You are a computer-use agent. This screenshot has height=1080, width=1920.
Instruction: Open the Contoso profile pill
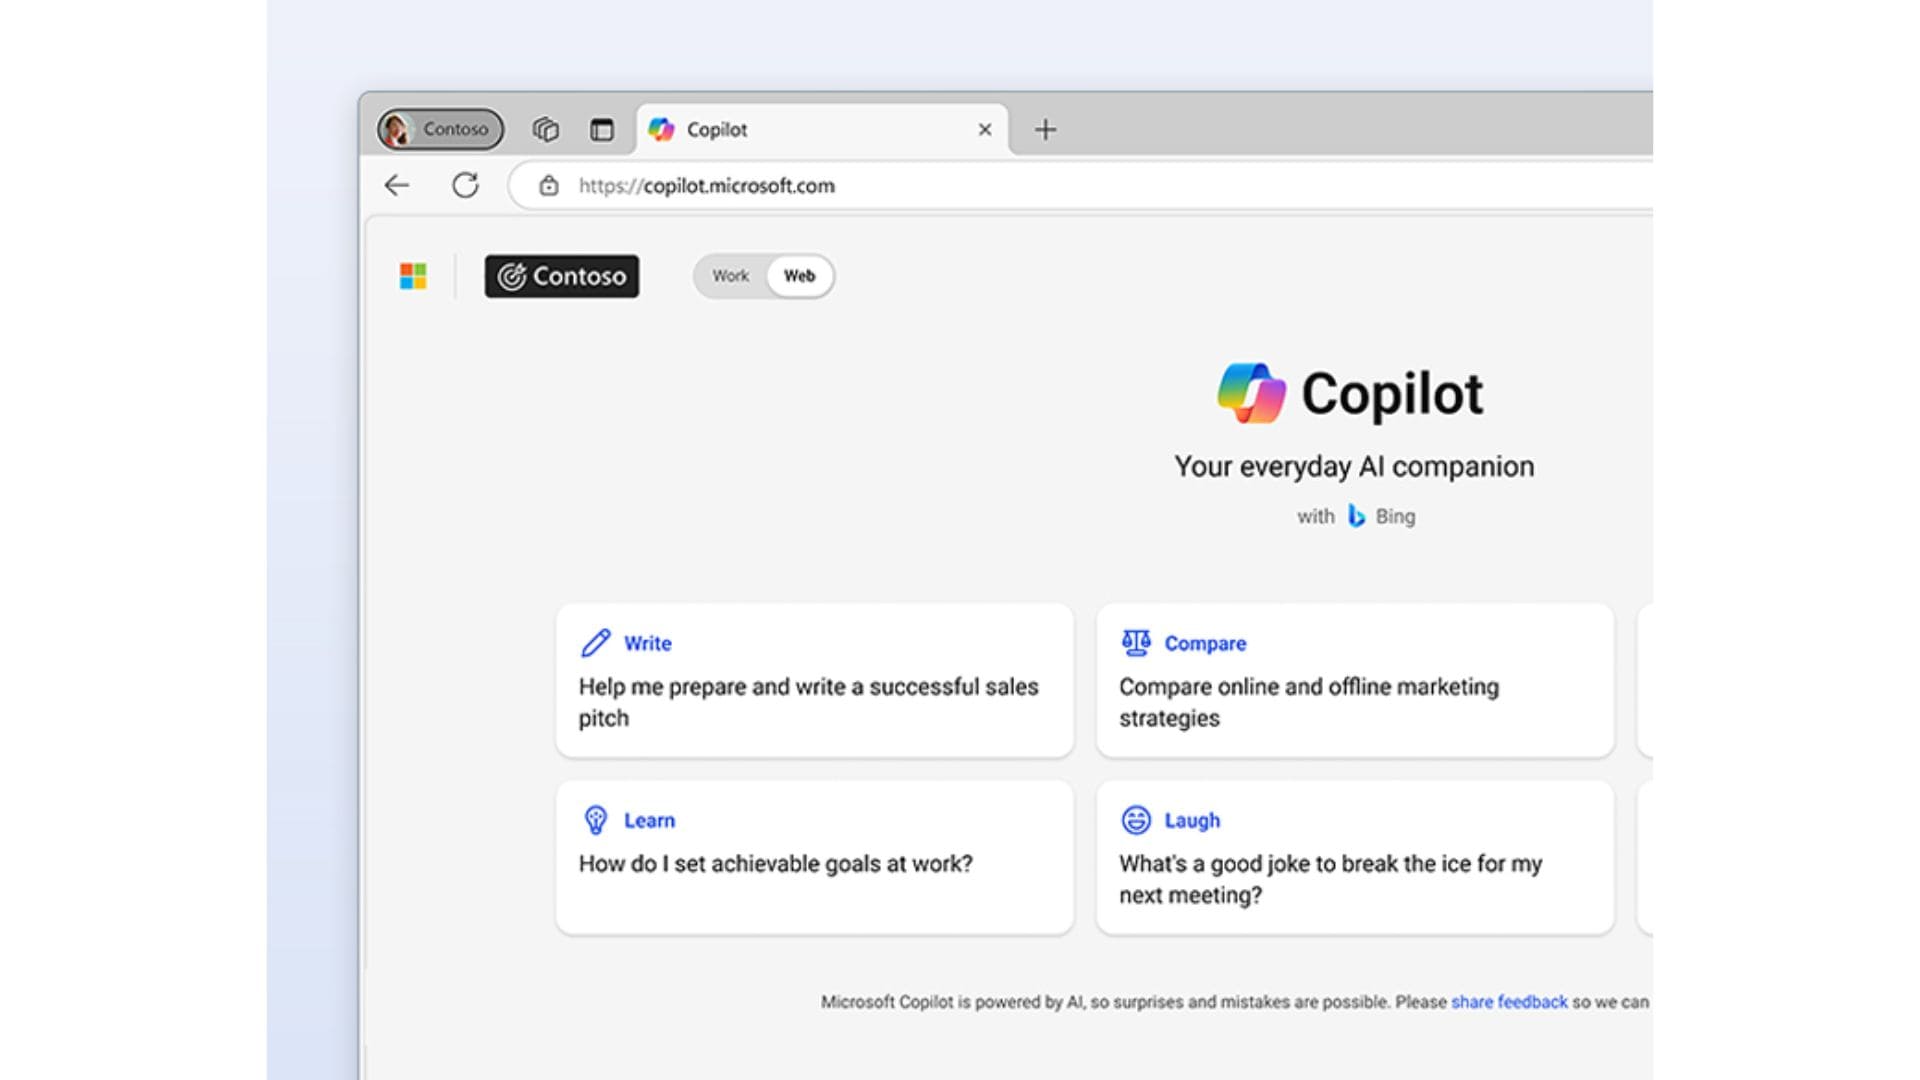click(441, 129)
